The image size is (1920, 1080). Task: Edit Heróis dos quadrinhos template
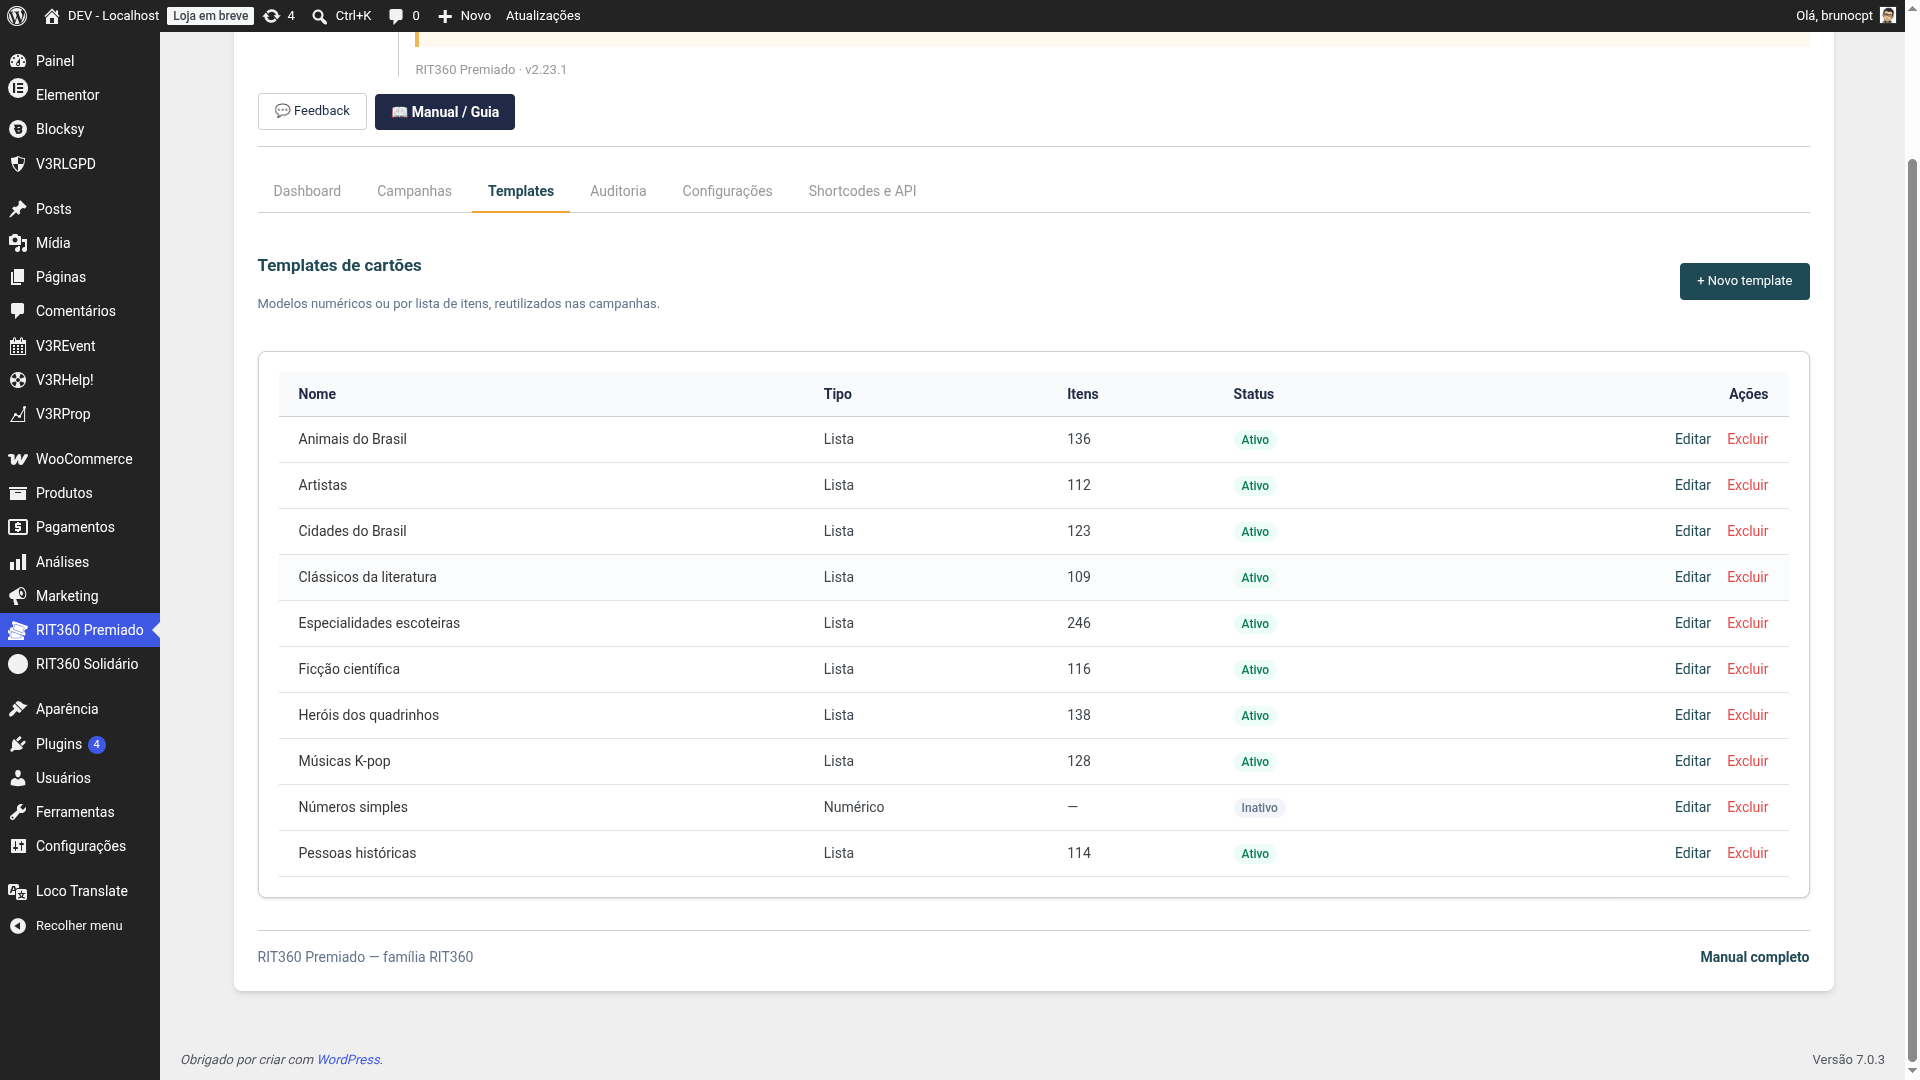click(1692, 715)
